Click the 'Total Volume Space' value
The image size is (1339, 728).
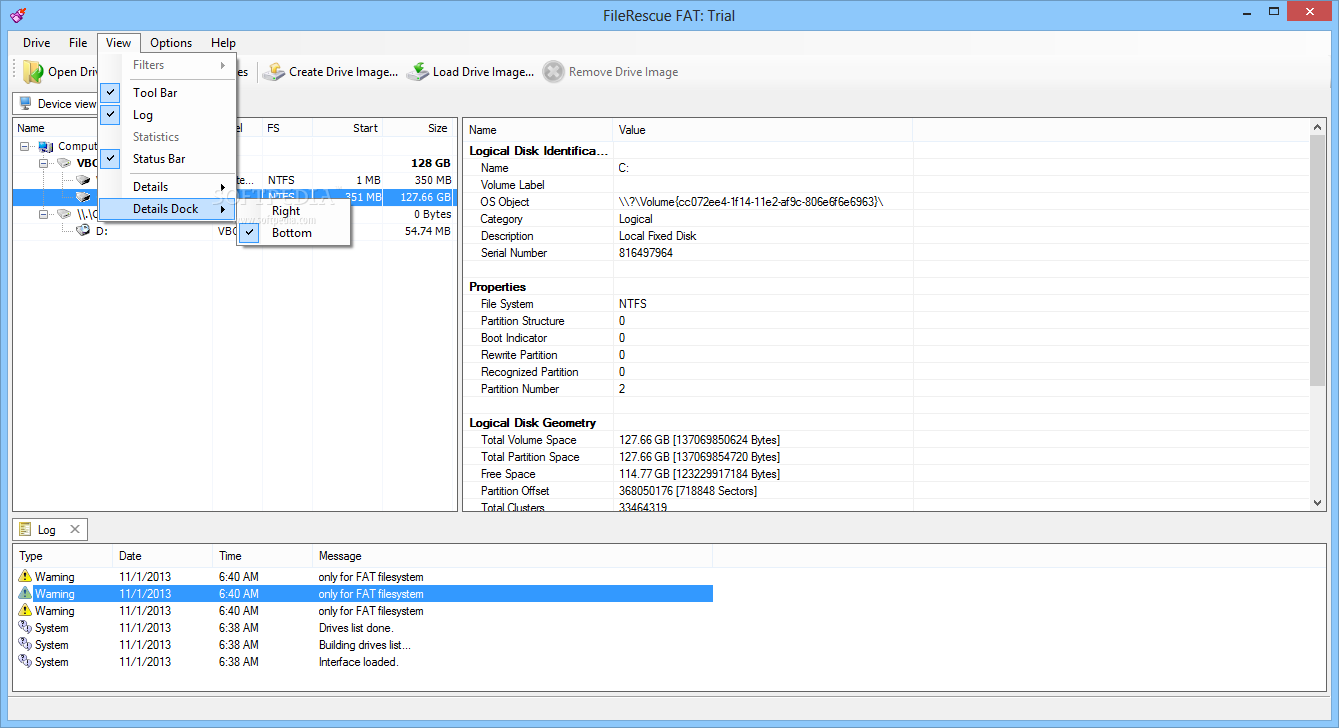pyautogui.click(x=699, y=440)
